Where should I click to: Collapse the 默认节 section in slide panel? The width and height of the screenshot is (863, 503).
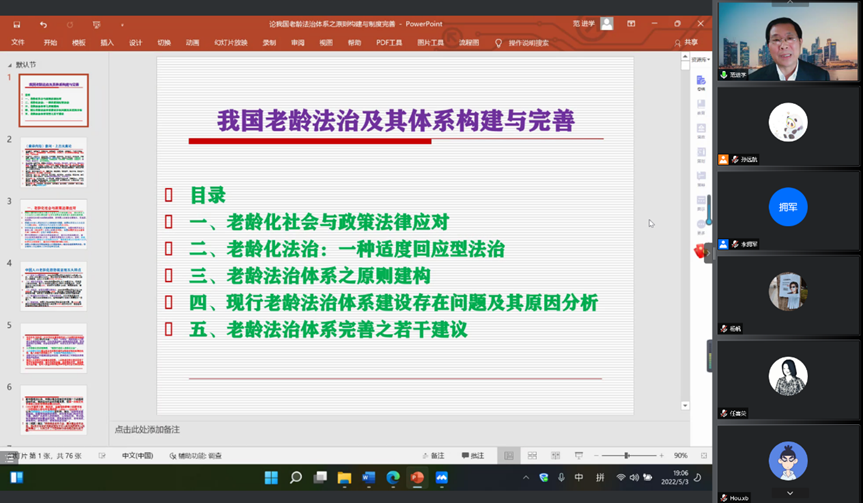point(11,64)
